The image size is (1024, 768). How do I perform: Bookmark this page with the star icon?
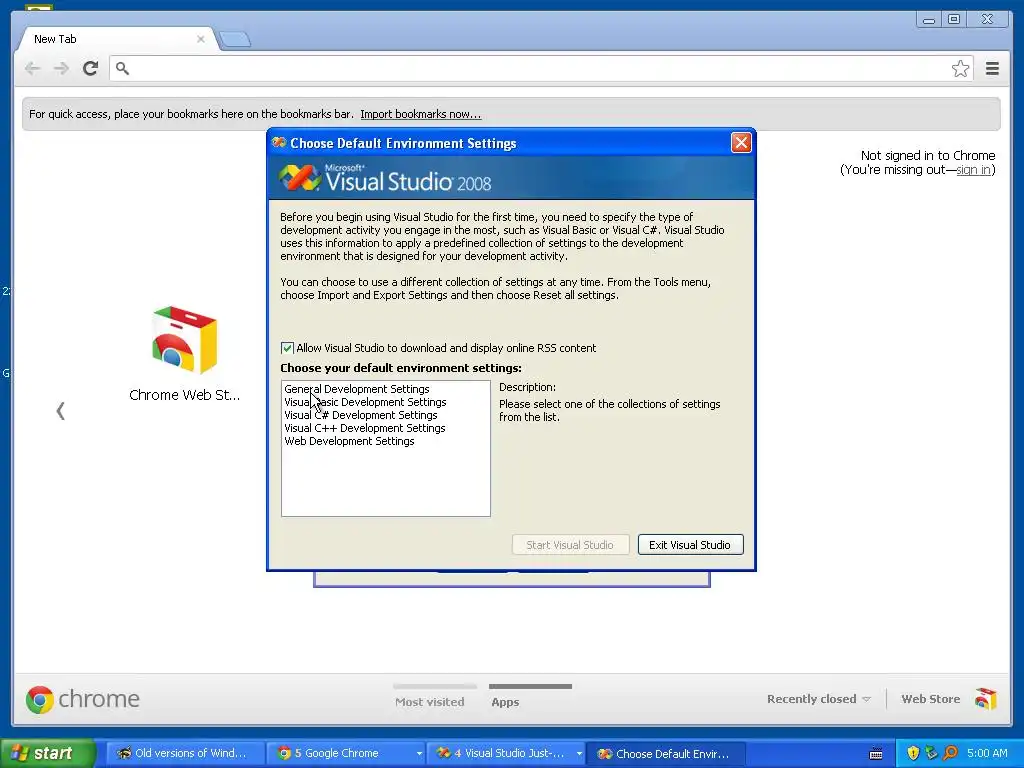960,69
